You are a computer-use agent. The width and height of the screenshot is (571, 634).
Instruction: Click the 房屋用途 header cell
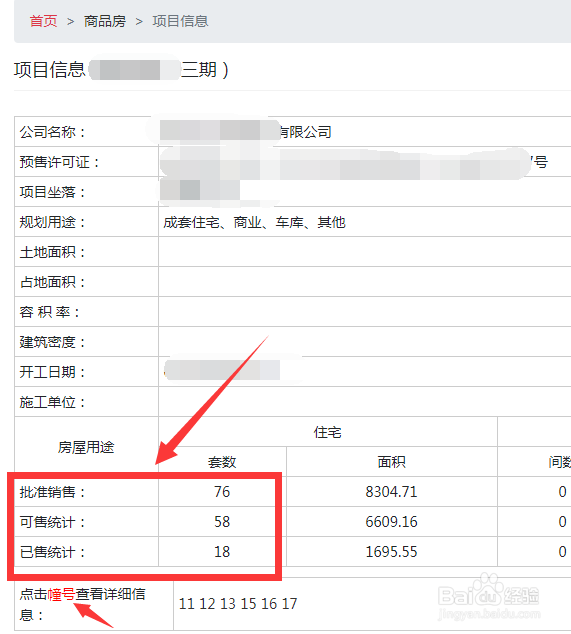coord(86,447)
